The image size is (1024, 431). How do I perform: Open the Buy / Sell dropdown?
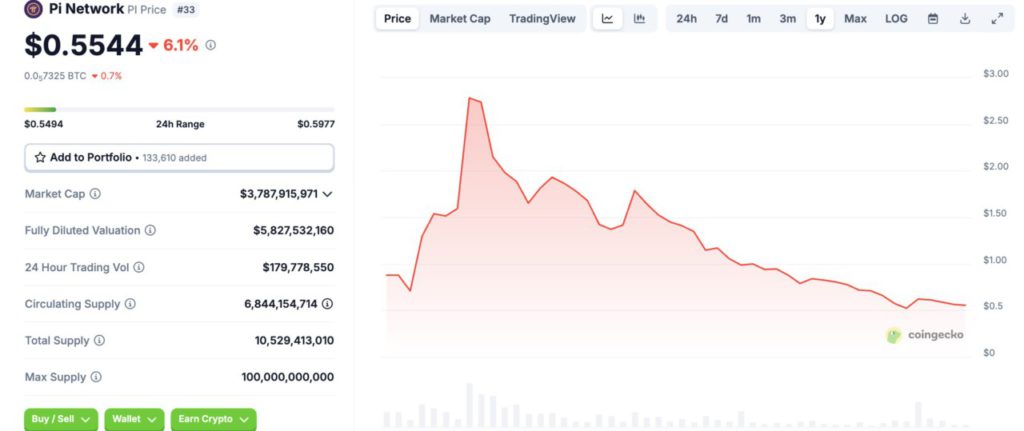(61, 419)
